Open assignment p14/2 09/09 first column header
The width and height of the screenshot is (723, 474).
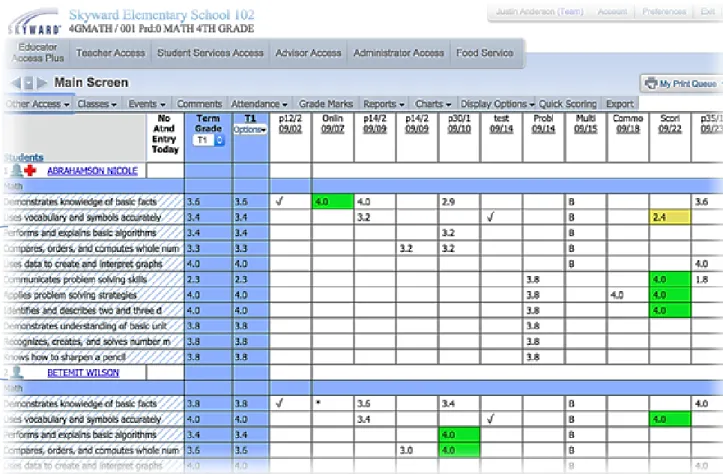point(374,124)
